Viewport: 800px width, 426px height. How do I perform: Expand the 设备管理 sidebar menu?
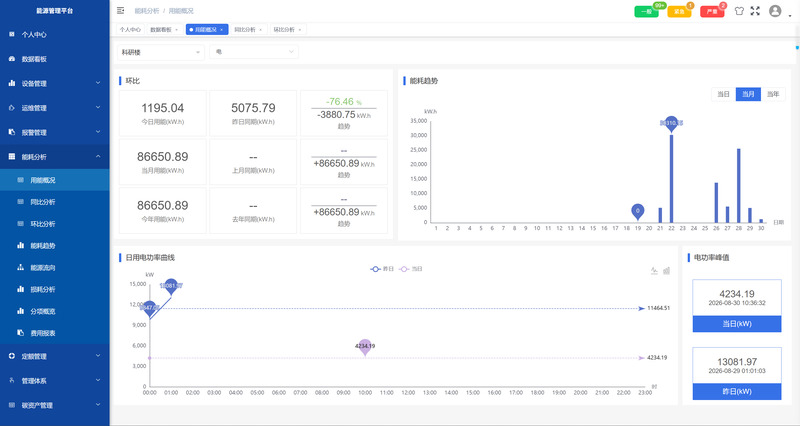[x=55, y=83]
